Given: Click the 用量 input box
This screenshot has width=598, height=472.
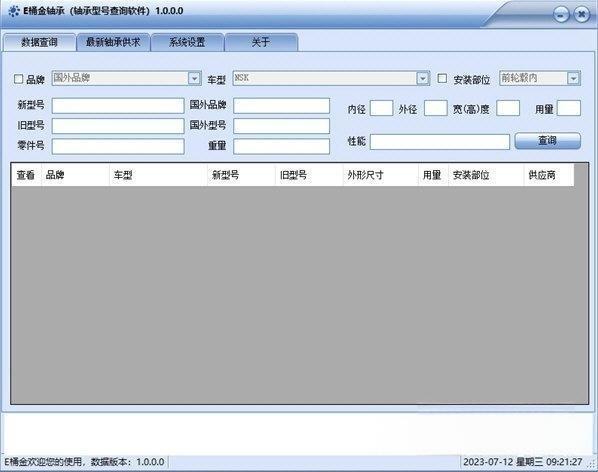Looking at the screenshot, I should point(569,108).
